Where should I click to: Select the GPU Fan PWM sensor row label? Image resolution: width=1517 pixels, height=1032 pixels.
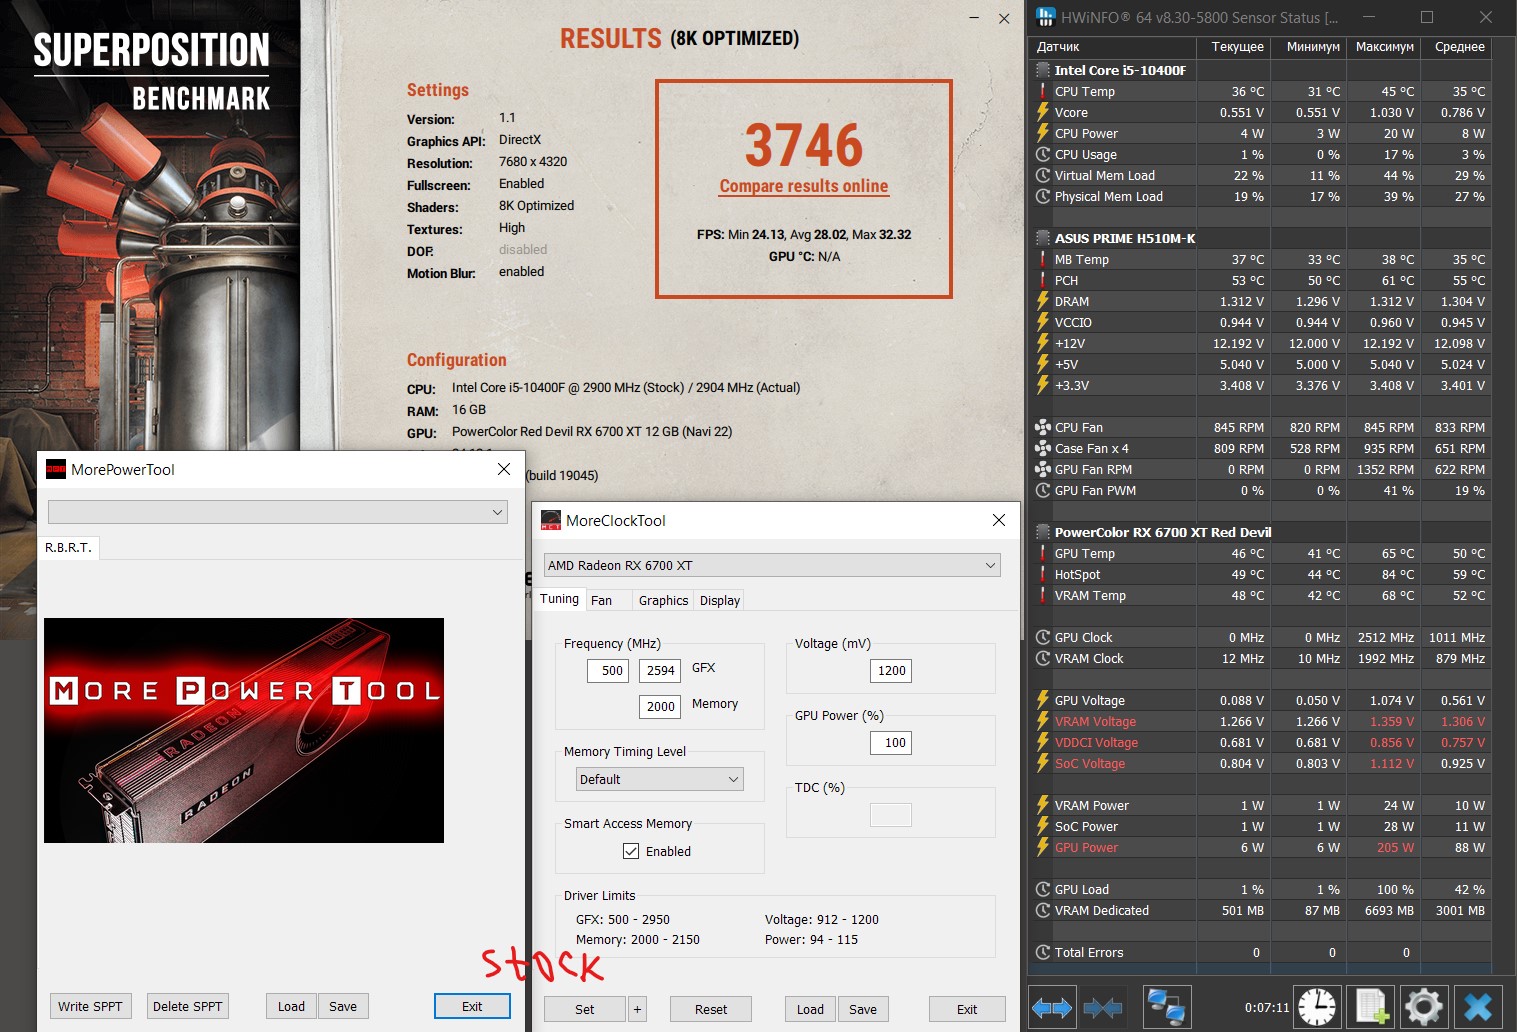coord(1095,490)
